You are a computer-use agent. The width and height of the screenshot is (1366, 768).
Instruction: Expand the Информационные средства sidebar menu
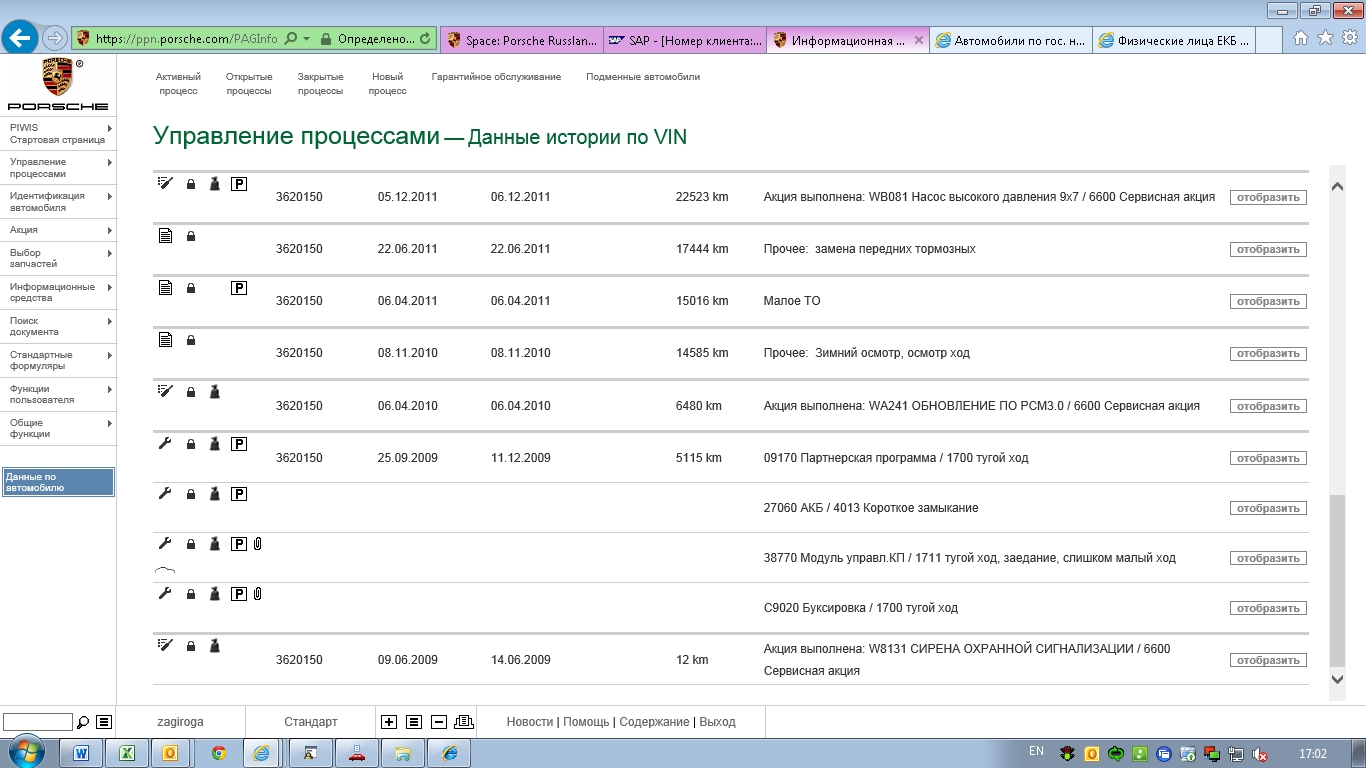pos(58,293)
